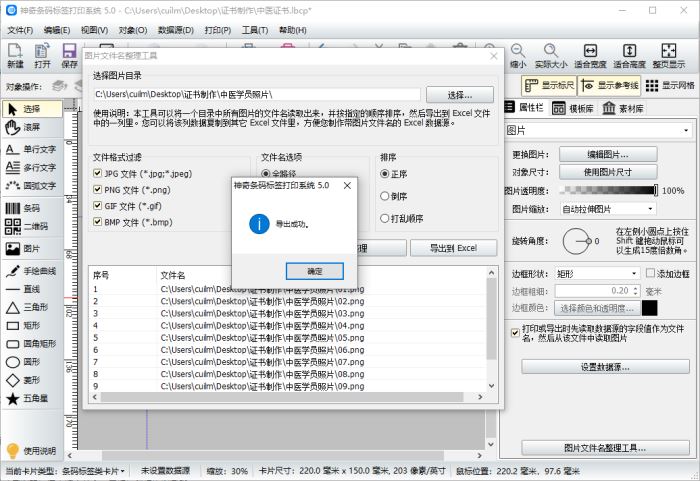700x481 pixels.
Task: Click the 选择... directory browse button
Action: click(x=460, y=95)
